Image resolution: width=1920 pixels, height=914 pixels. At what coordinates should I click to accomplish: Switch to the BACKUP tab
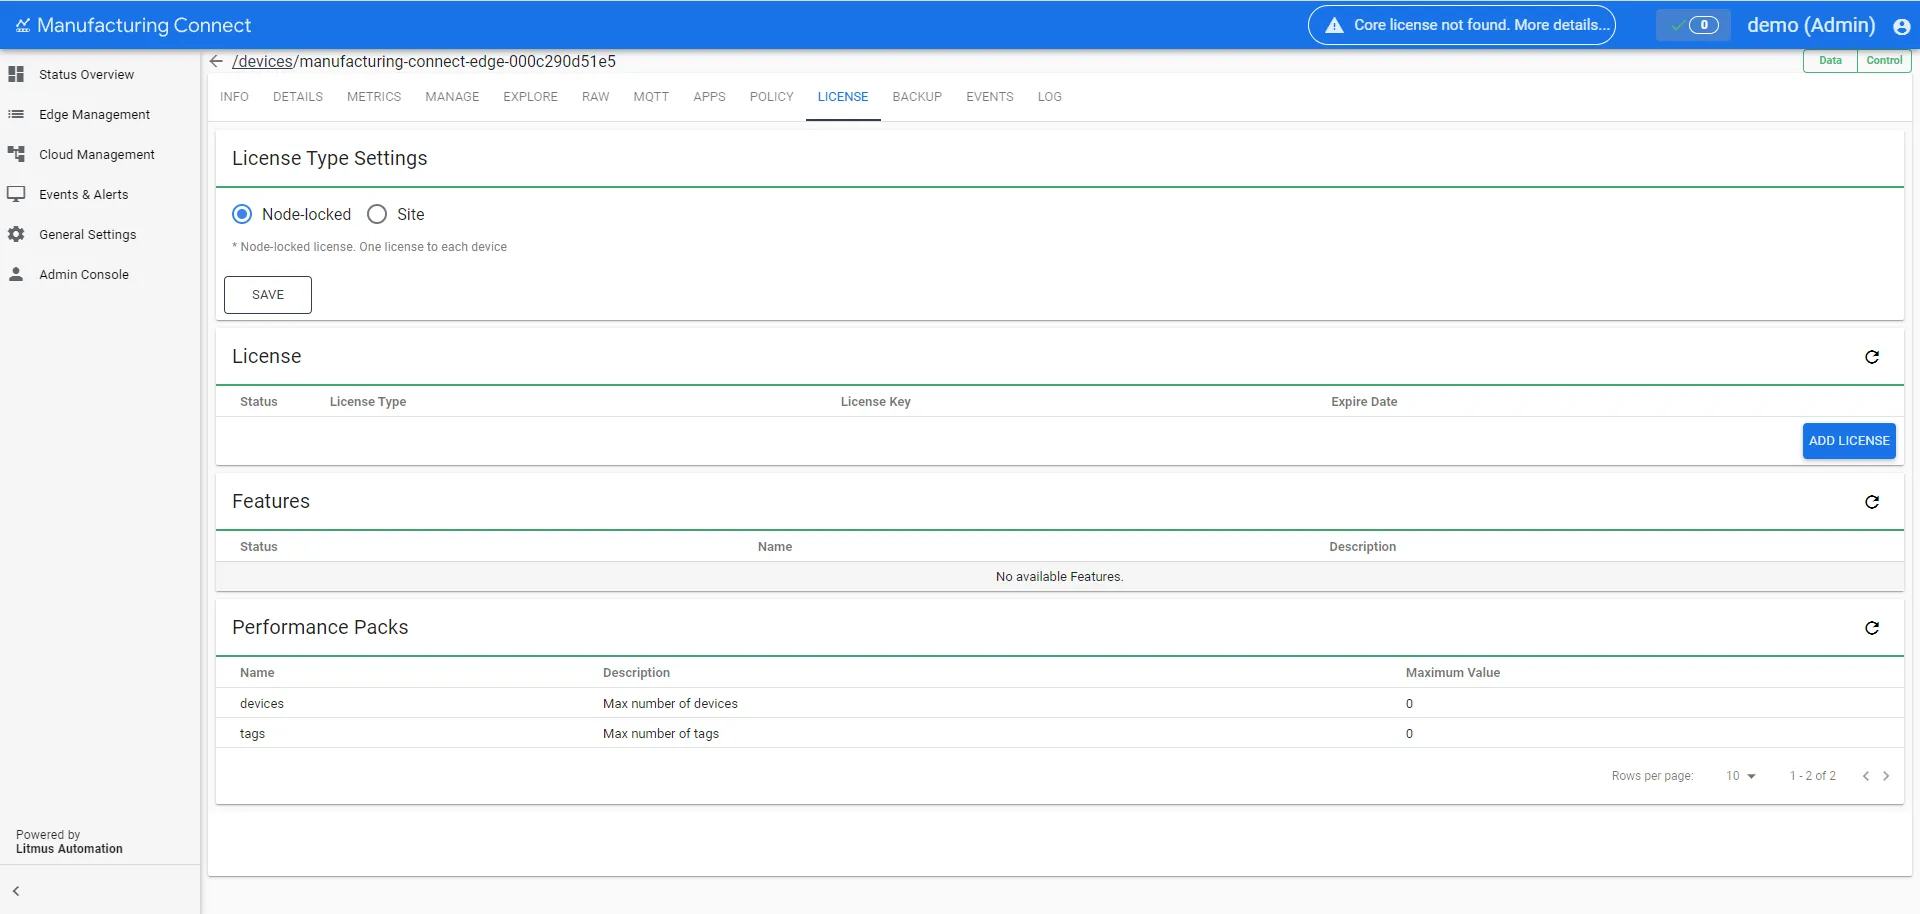click(917, 97)
